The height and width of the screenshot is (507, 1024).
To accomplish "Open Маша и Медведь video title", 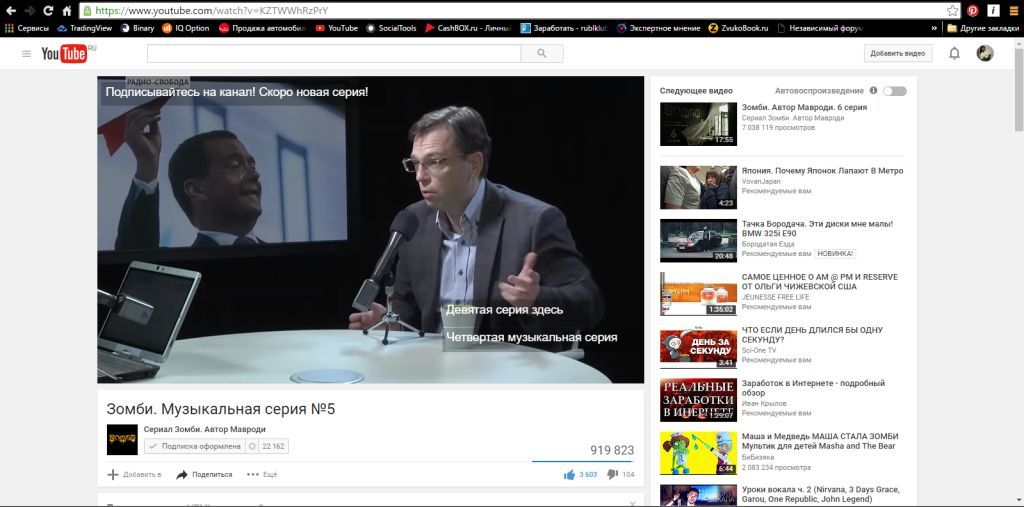I will [x=820, y=441].
